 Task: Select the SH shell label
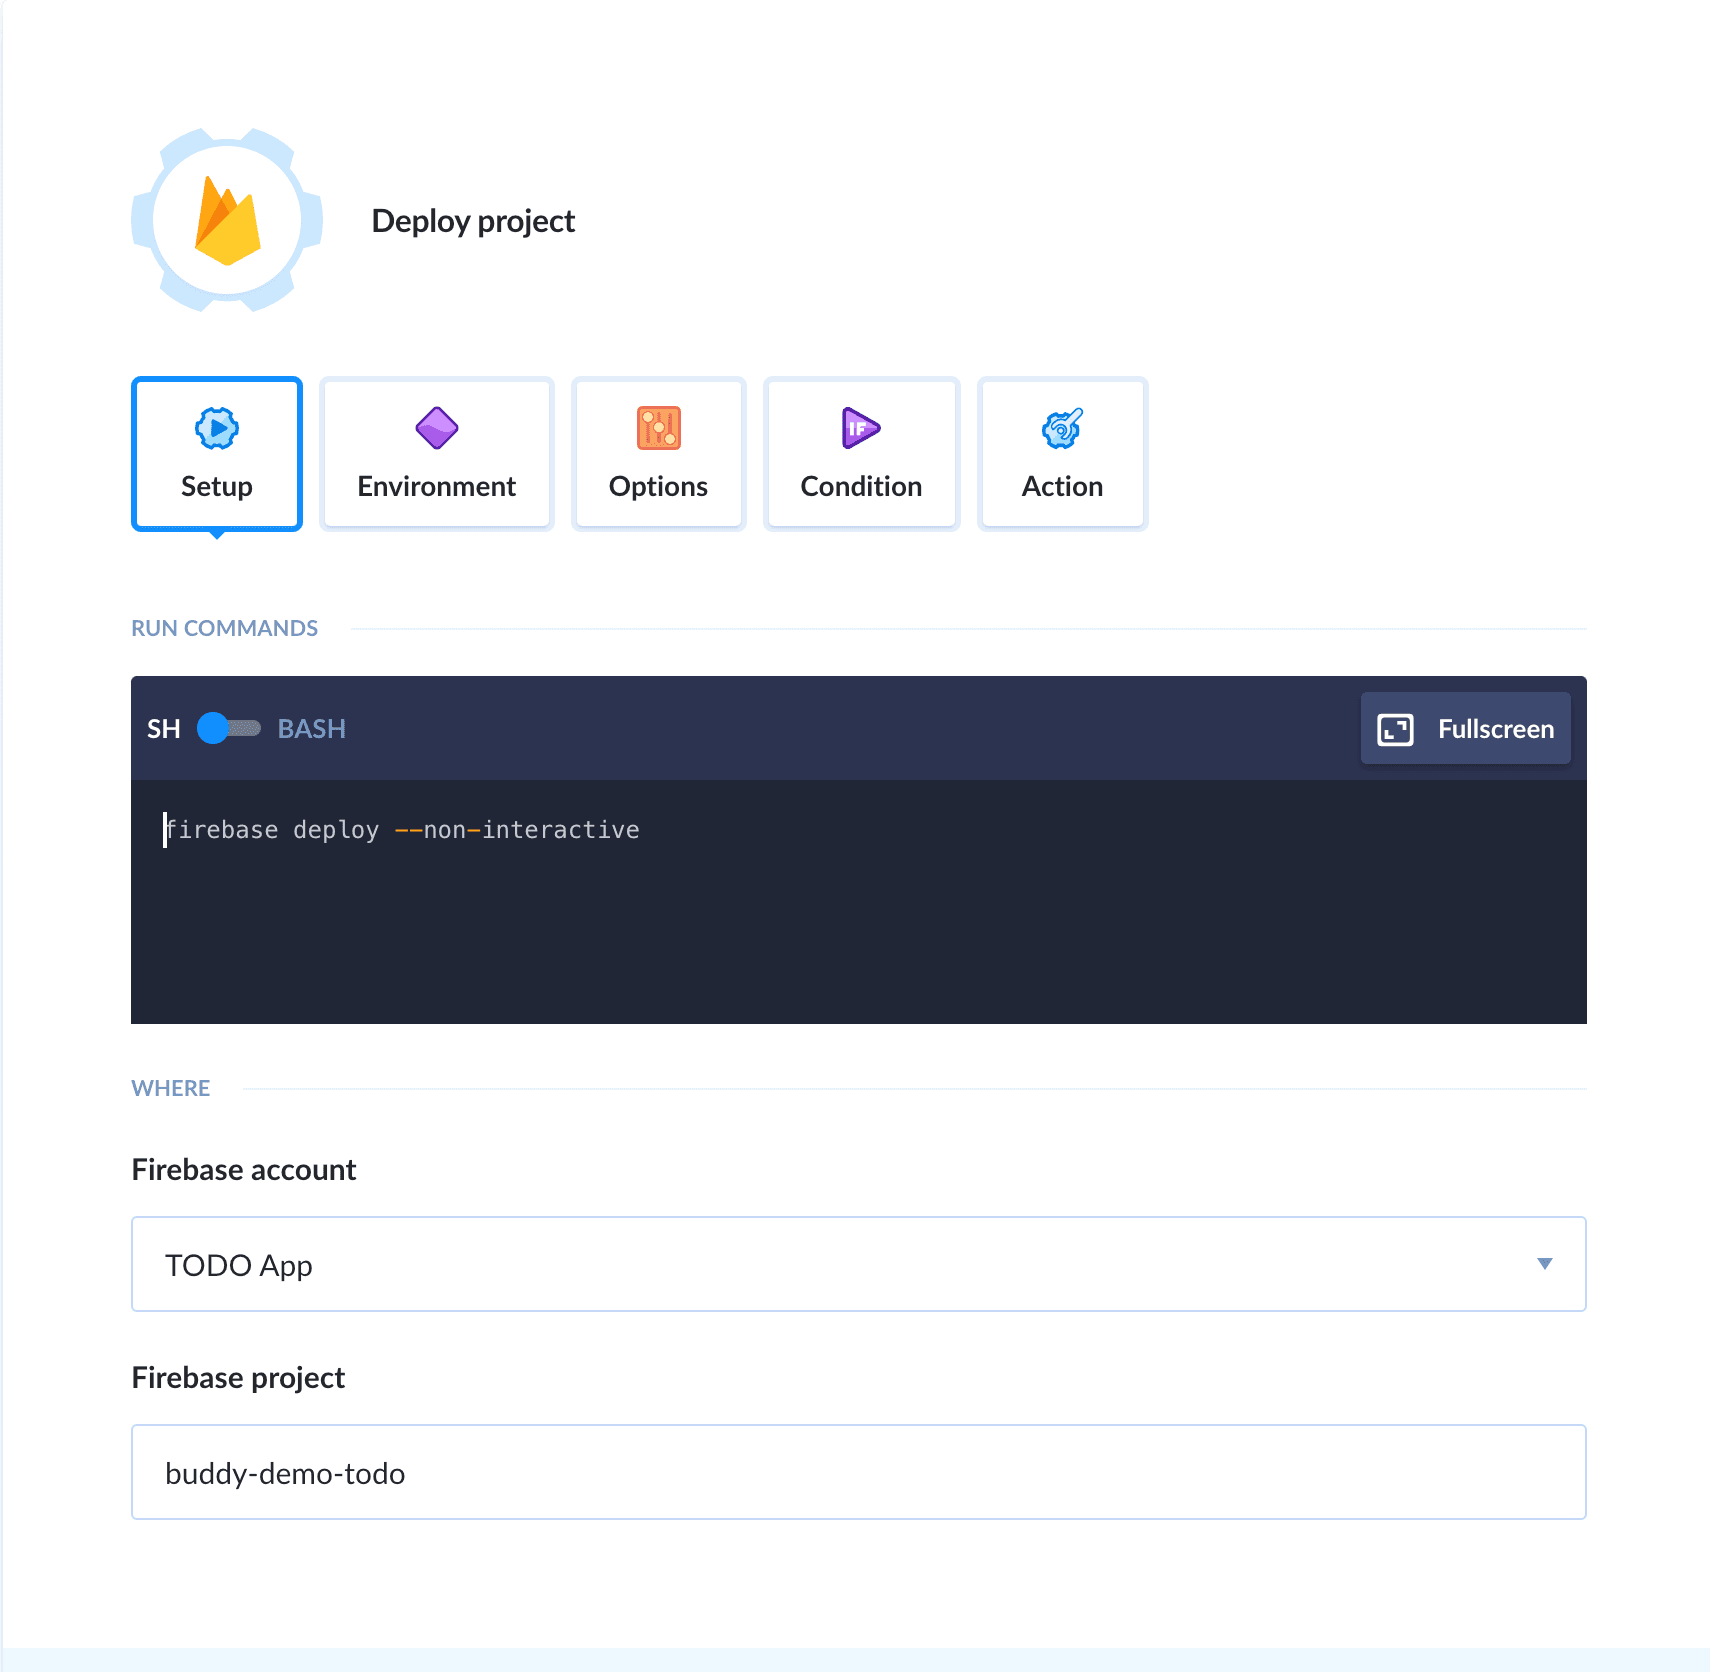tap(163, 729)
